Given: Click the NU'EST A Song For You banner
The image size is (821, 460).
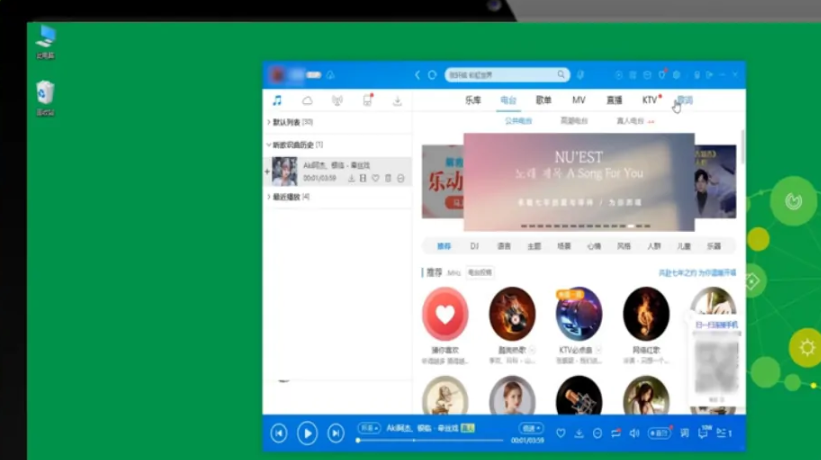Looking at the screenshot, I should [x=579, y=182].
